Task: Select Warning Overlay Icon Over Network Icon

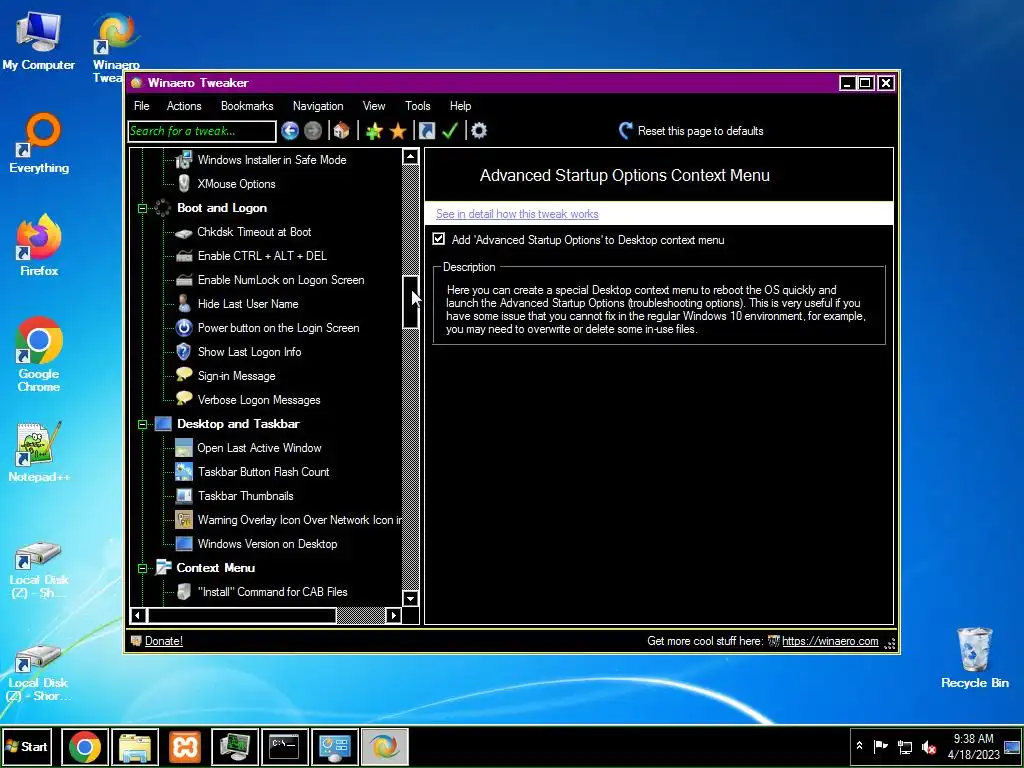Action: click(299, 520)
